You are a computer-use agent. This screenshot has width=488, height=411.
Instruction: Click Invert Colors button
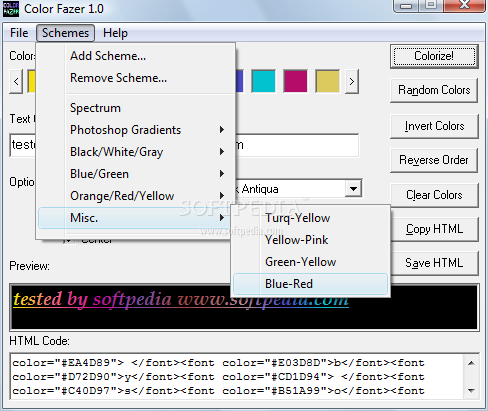point(434,126)
